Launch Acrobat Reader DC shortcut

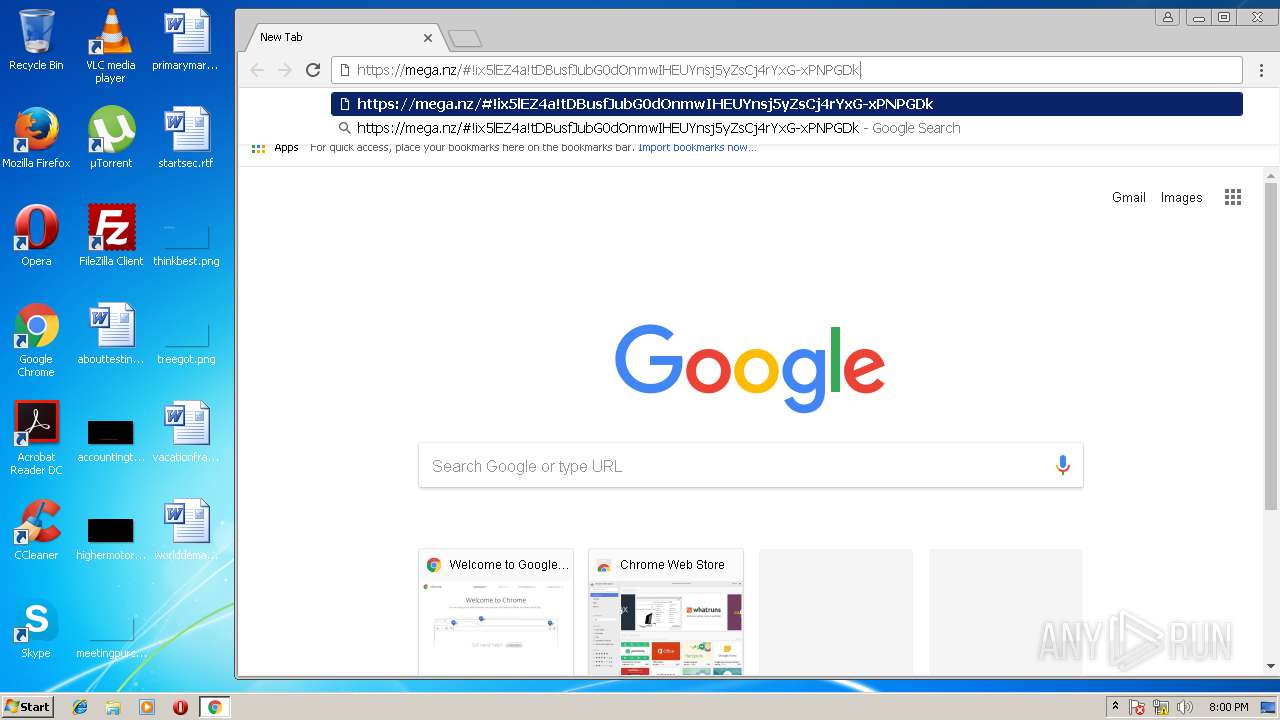[x=36, y=438]
